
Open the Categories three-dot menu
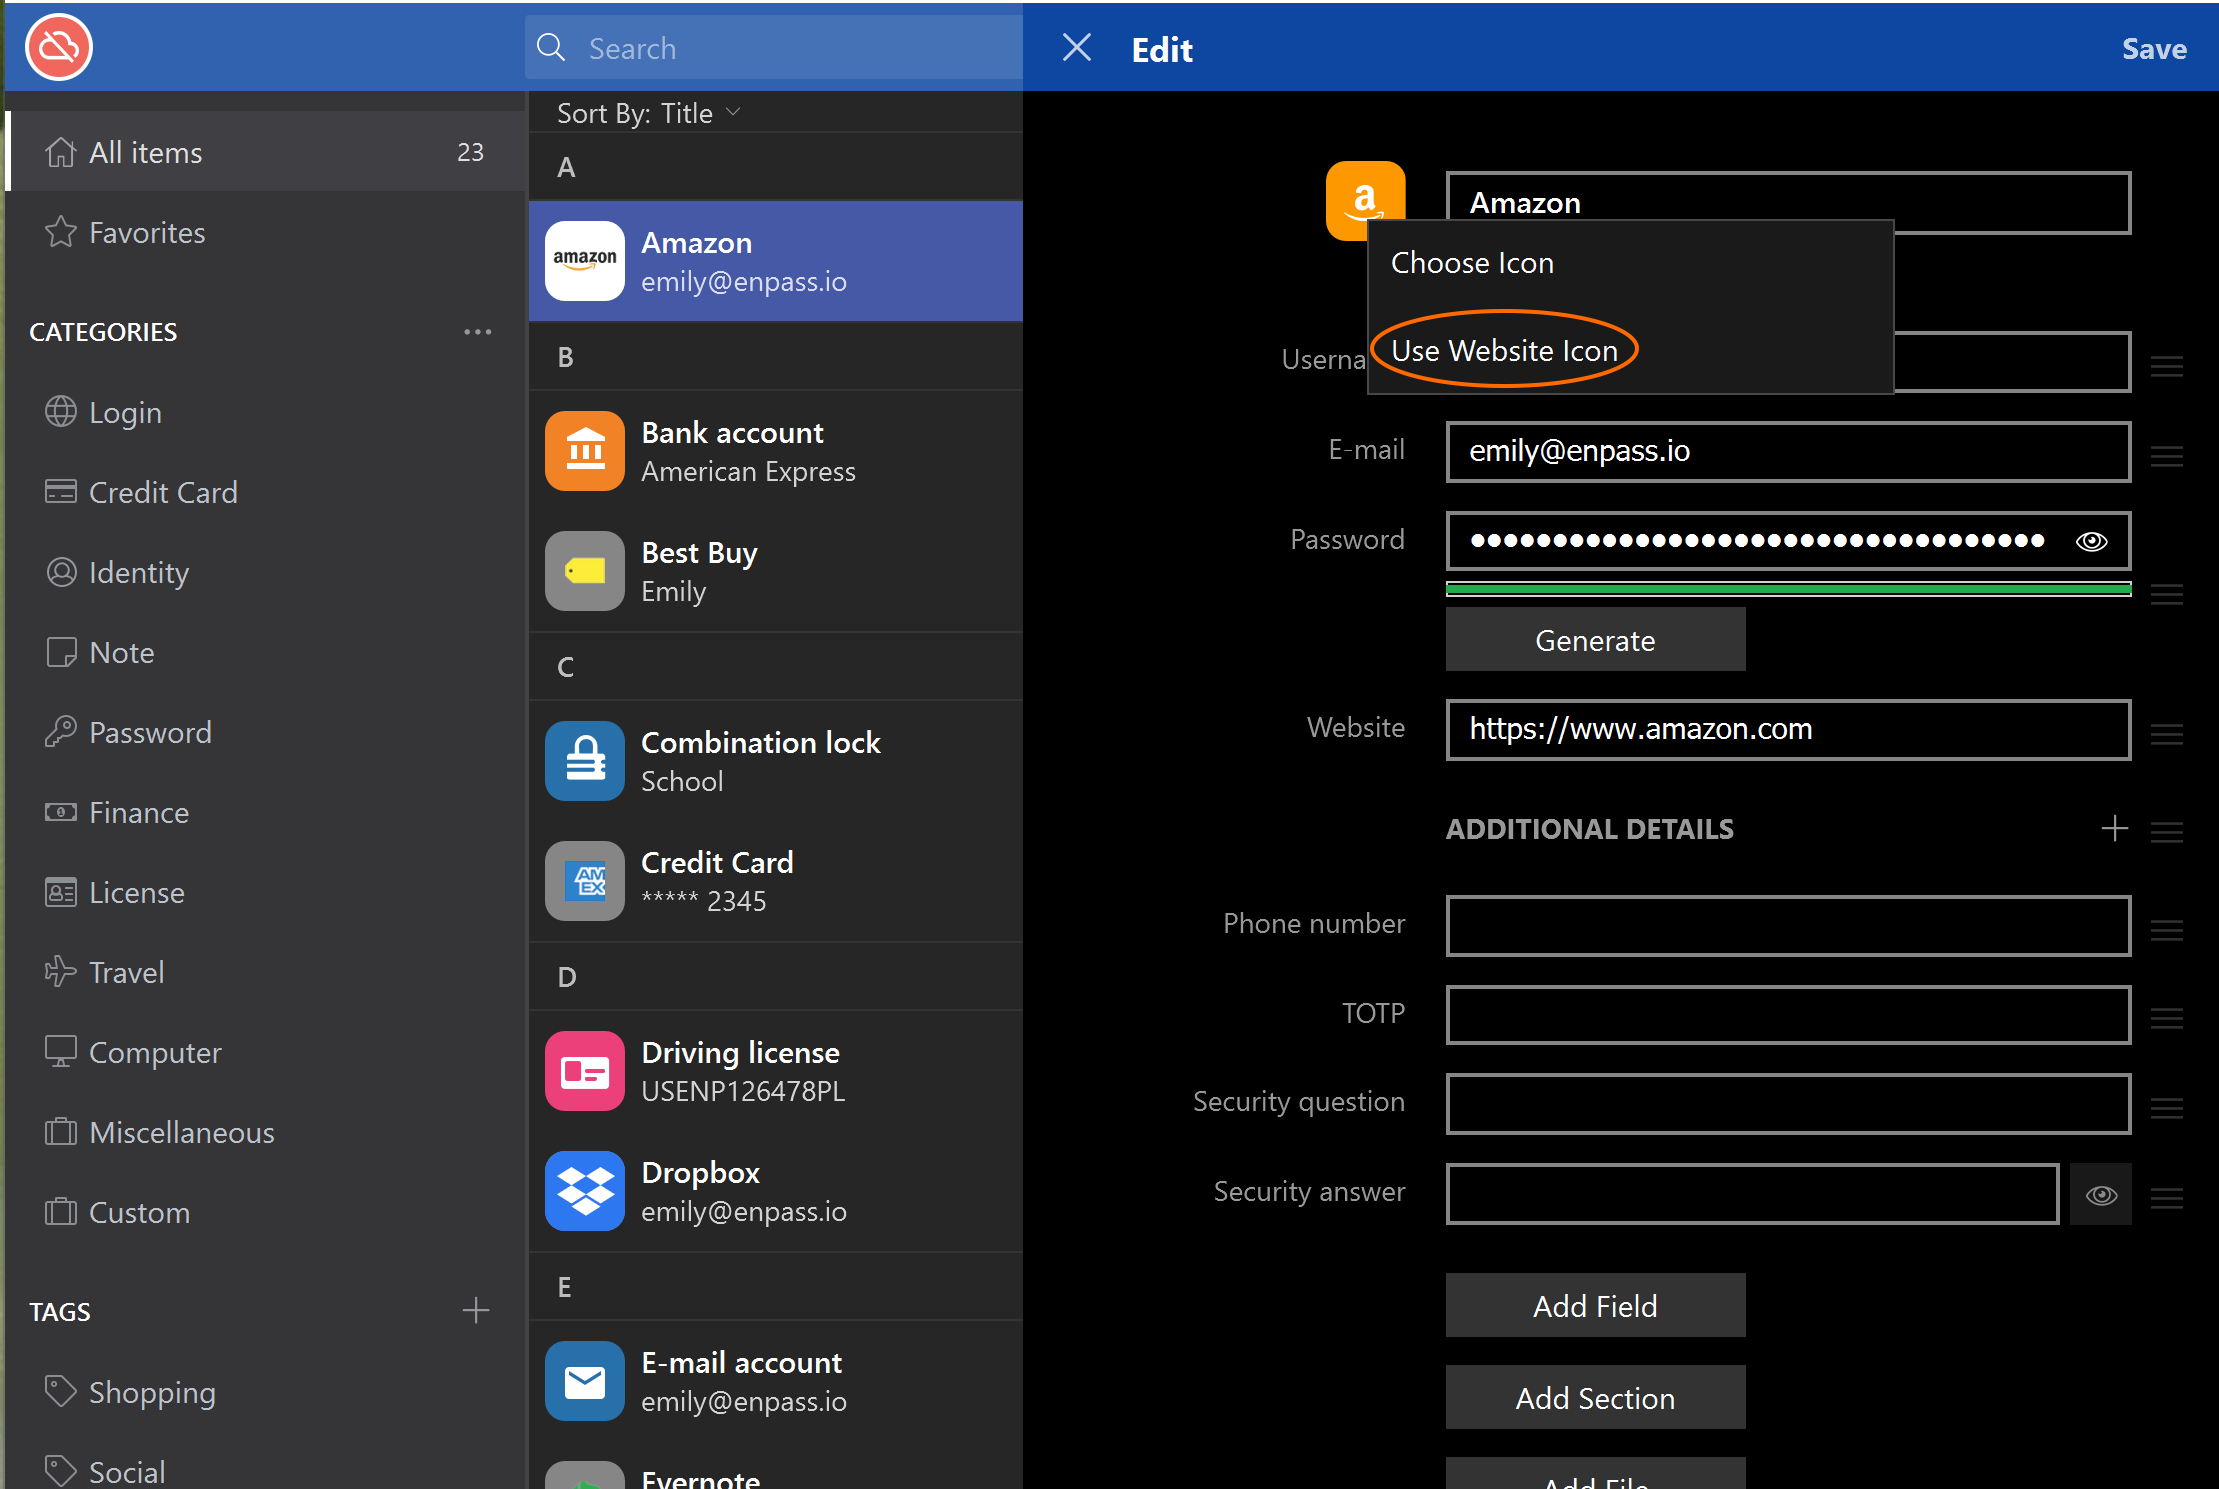[x=478, y=331]
